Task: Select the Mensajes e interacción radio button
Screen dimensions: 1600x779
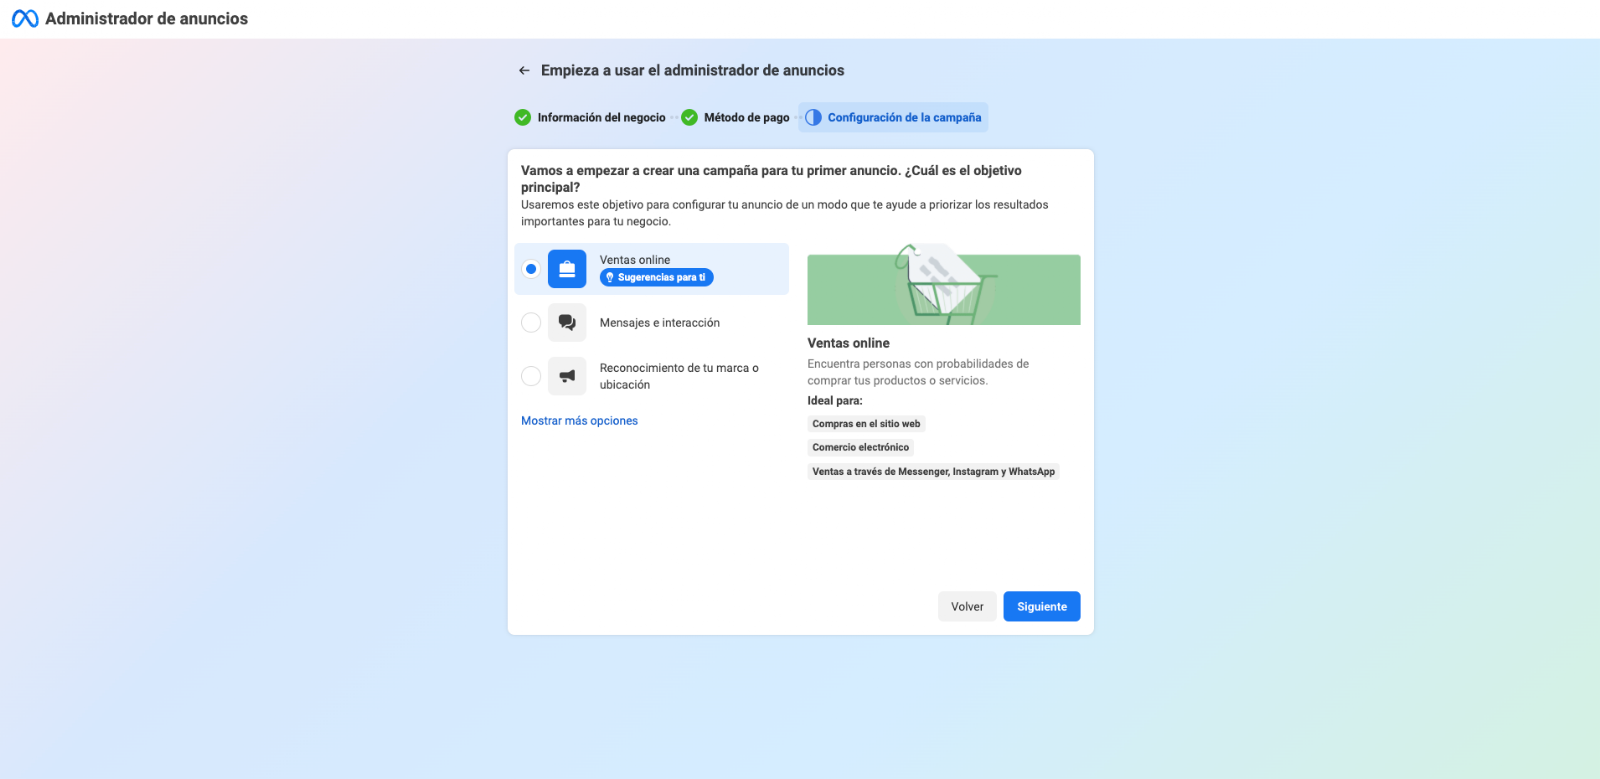Action: click(x=531, y=323)
